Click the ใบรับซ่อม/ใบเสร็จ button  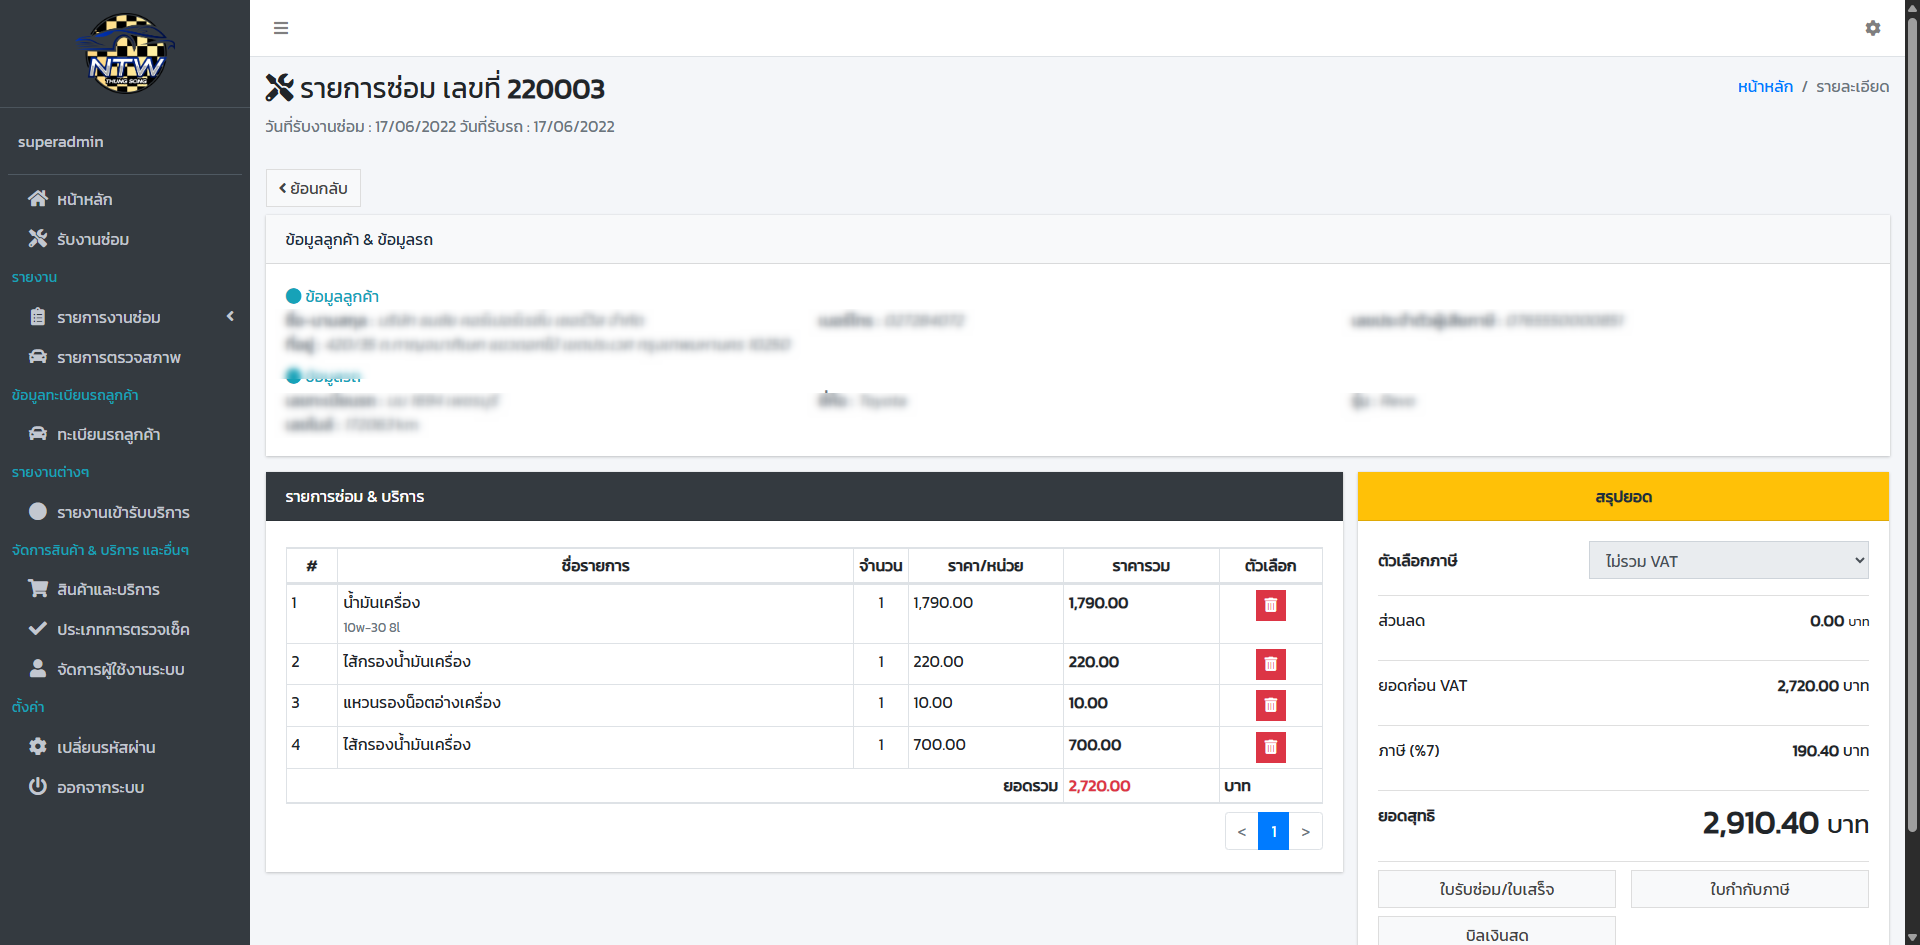tap(1496, 889)
